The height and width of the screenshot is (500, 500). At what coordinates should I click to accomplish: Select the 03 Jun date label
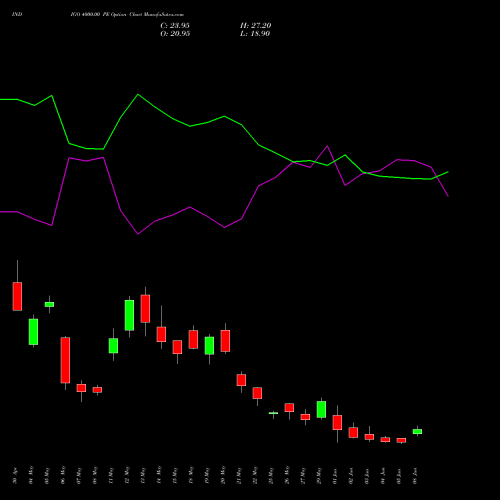[x=367, y=476]
